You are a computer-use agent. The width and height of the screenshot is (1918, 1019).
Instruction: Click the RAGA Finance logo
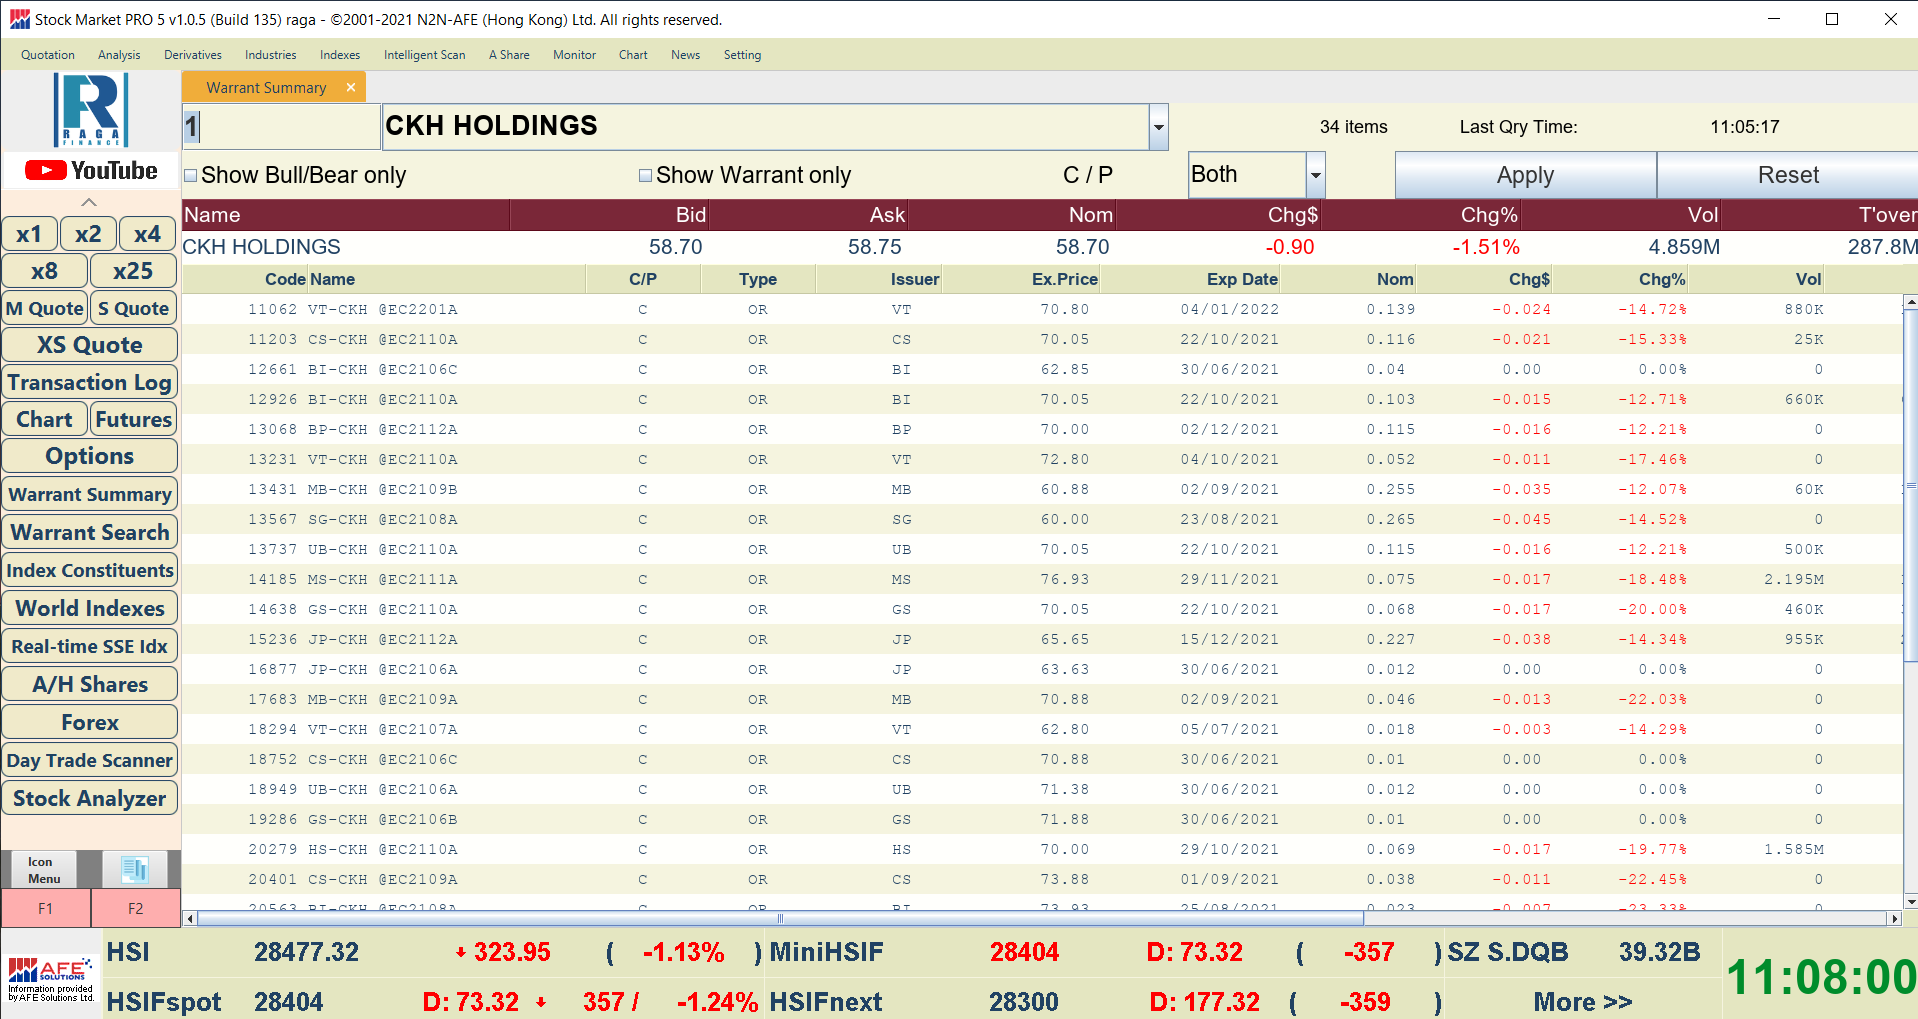pos(90,110)
